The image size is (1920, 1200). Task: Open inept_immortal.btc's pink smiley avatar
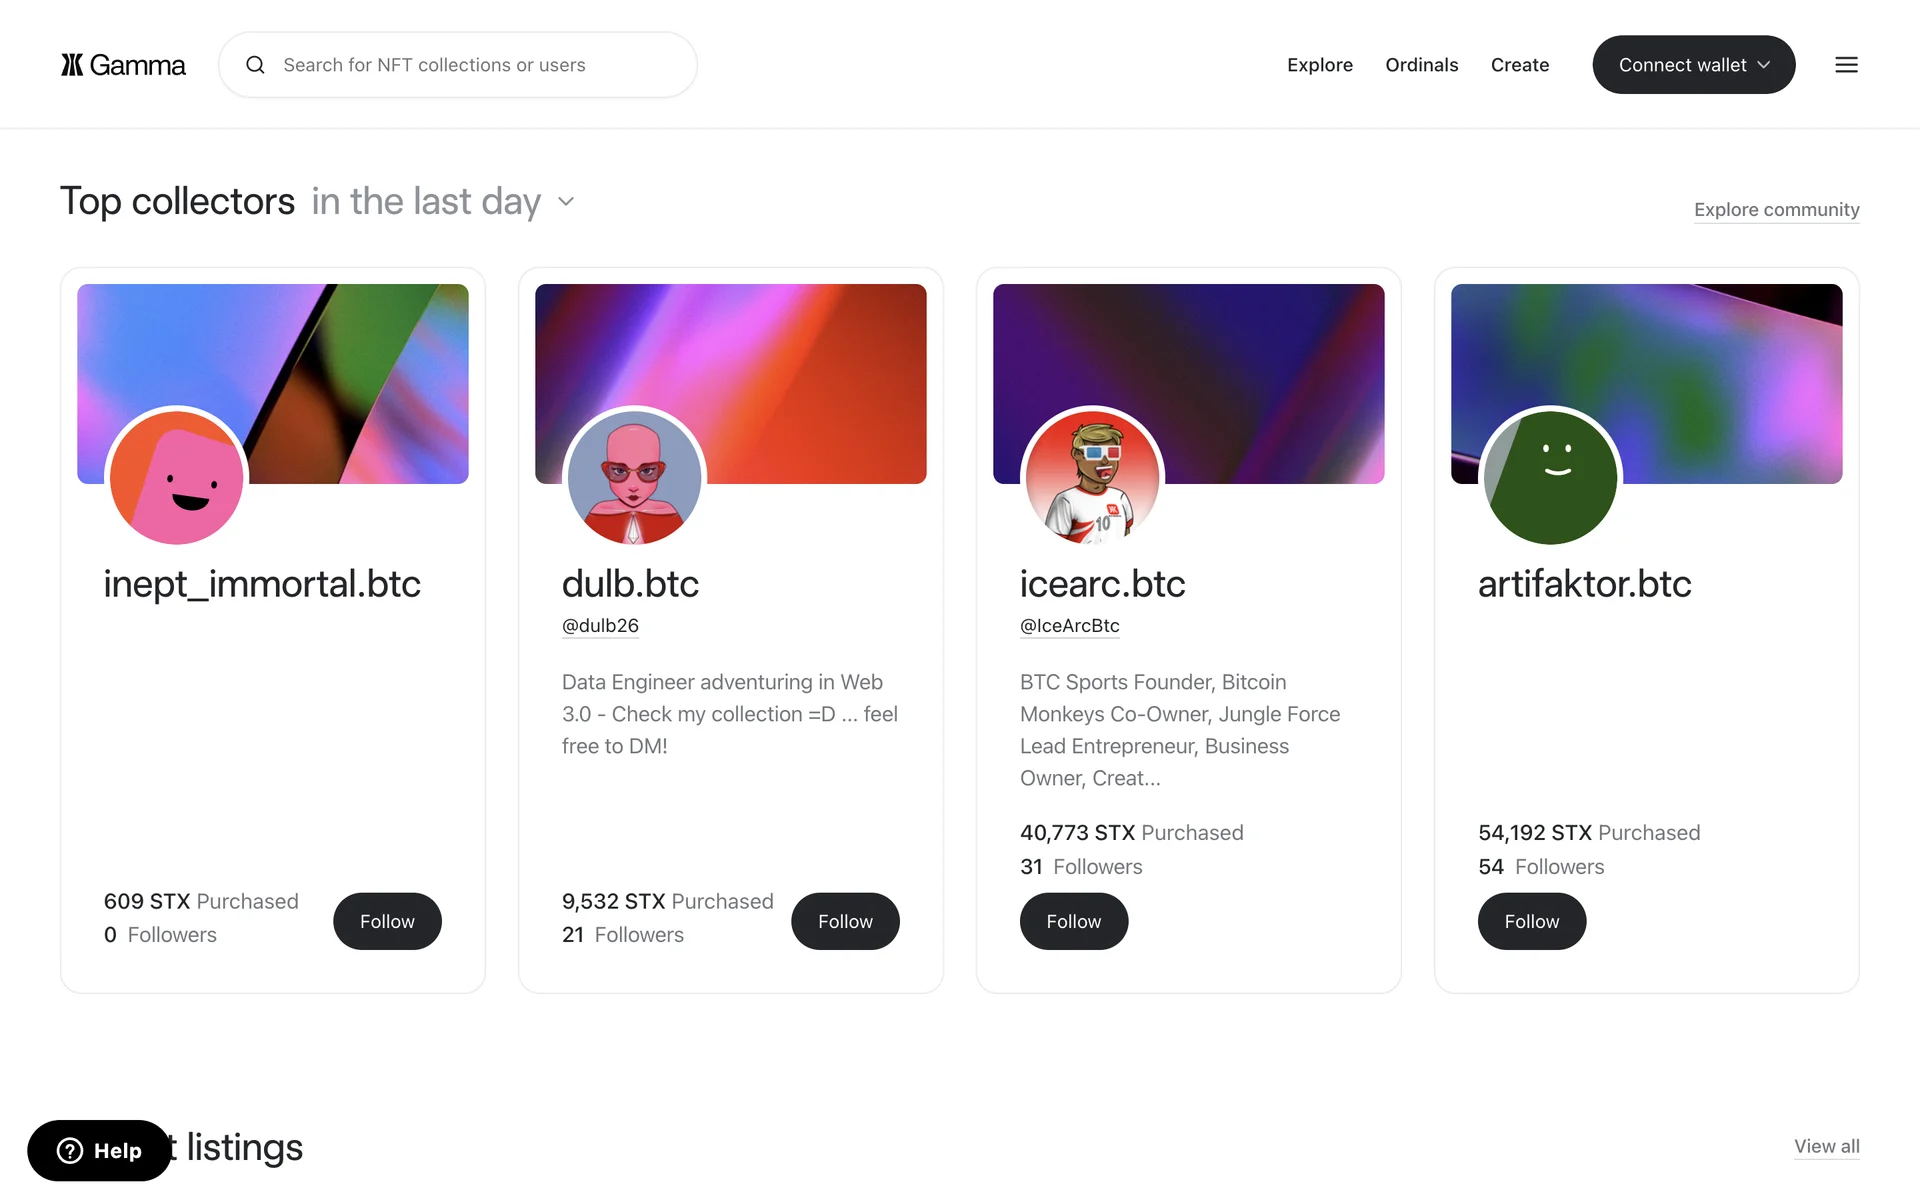pos(177,477)
